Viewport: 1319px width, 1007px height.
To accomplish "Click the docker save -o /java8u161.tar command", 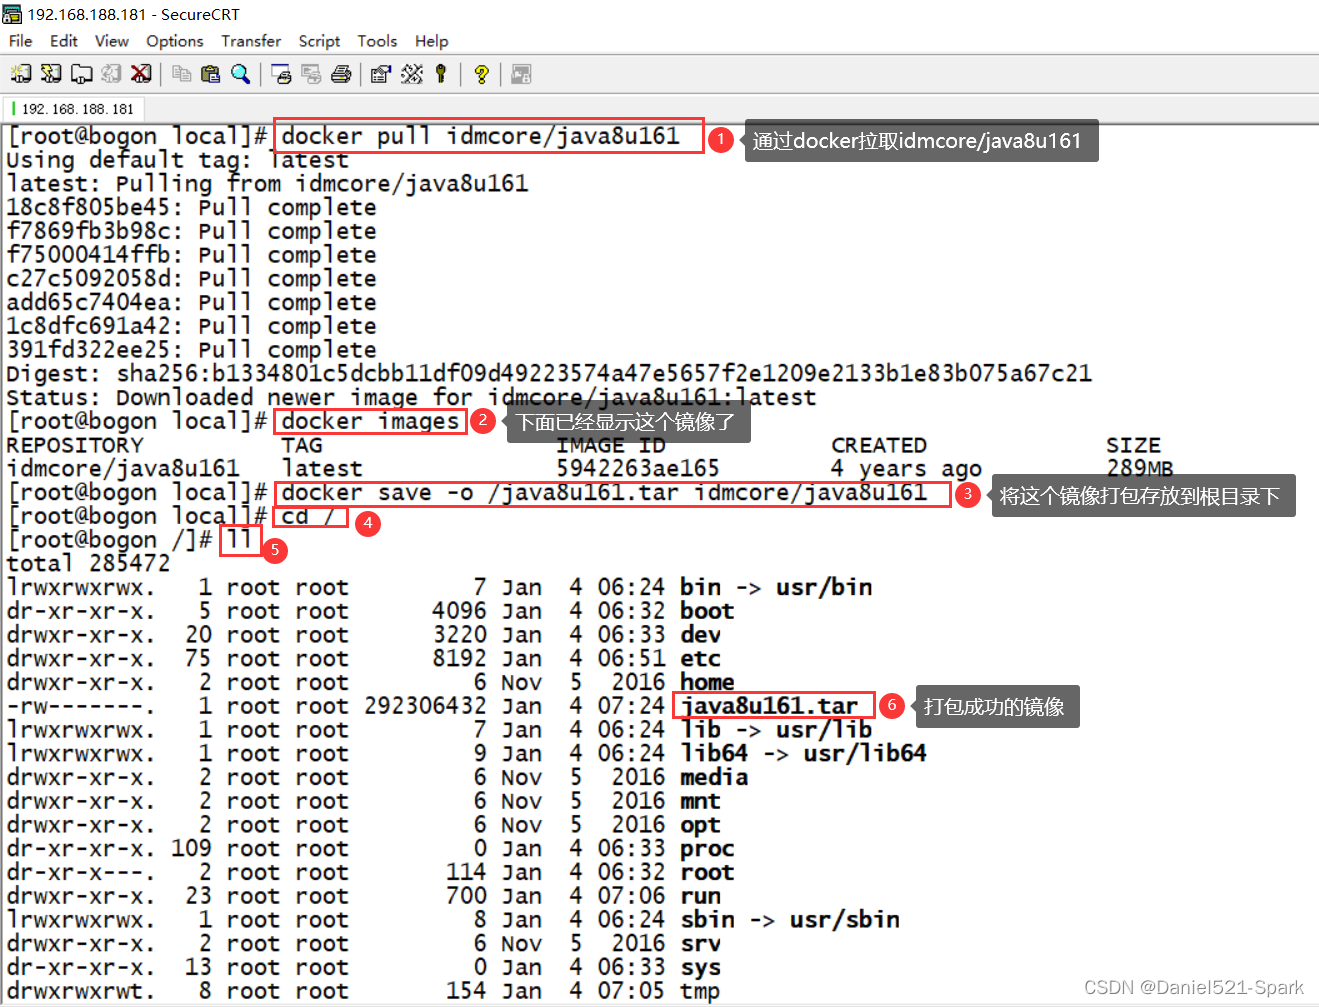I will pyautogui.click(x=605, y=492).
